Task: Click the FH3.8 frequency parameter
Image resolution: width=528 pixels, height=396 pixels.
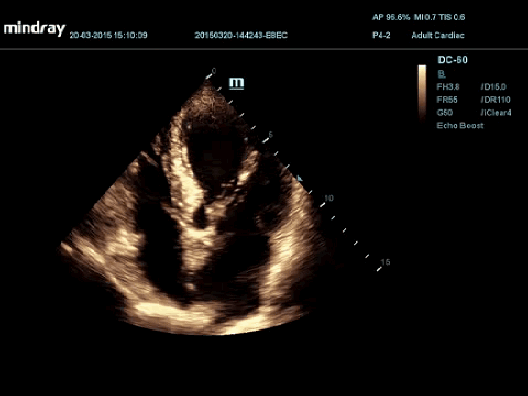Action: click(448, 87)
